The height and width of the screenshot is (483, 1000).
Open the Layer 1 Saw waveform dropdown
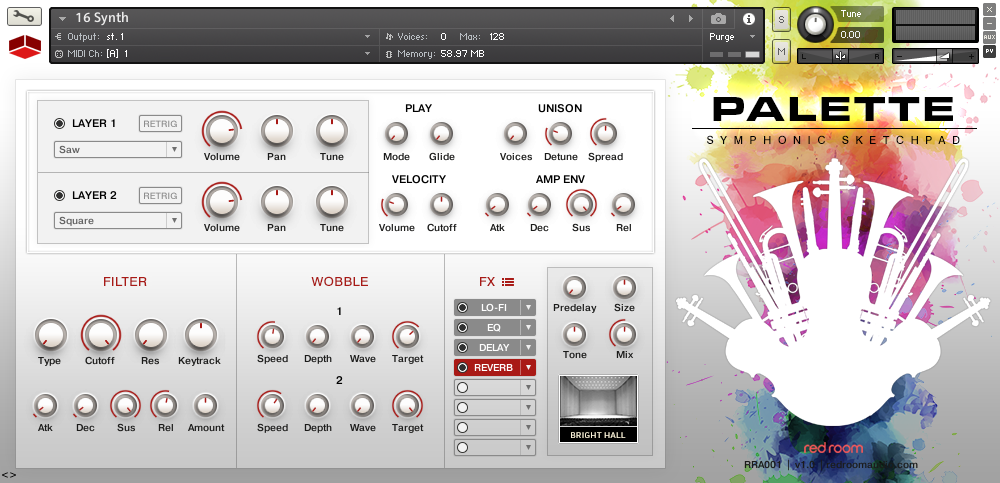pos(118,150)
